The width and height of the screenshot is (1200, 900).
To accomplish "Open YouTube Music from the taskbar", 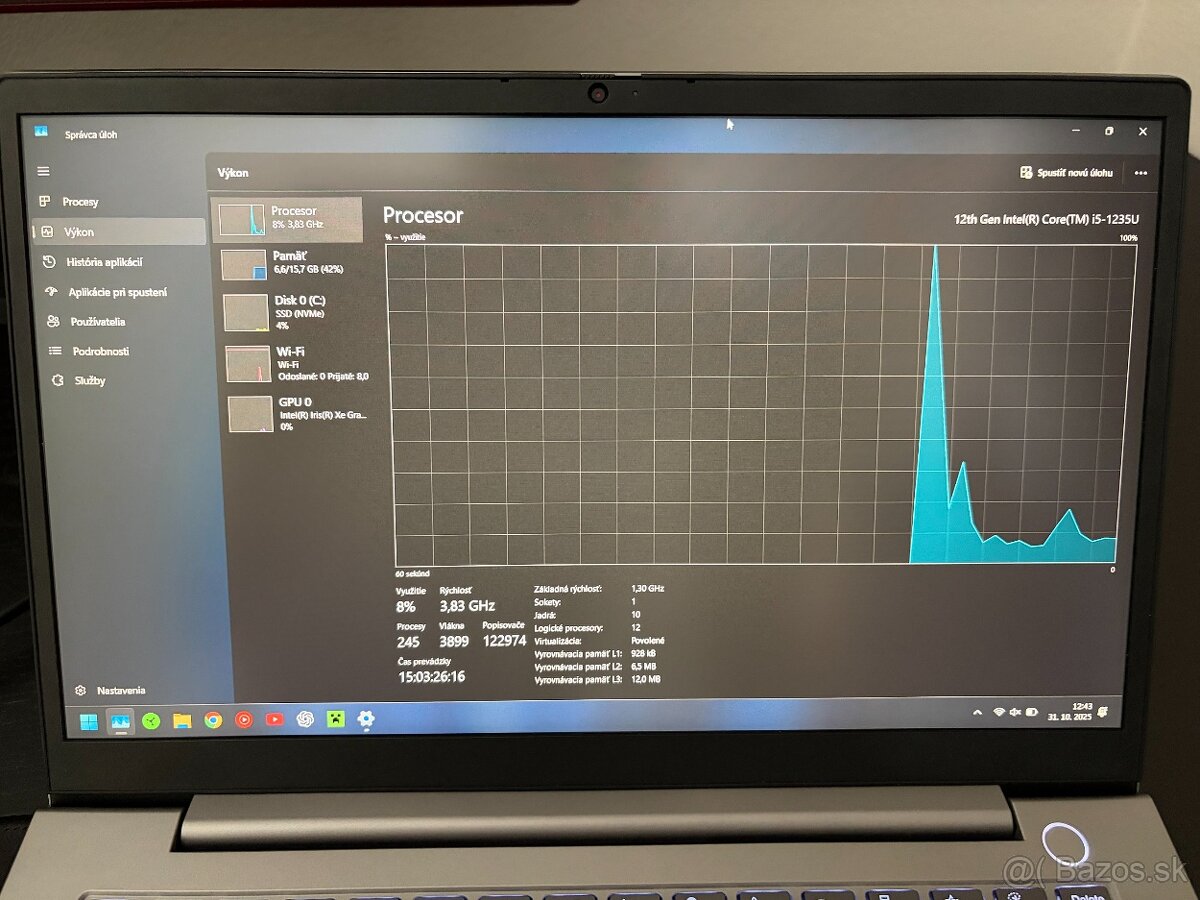I will coord(244,719).
